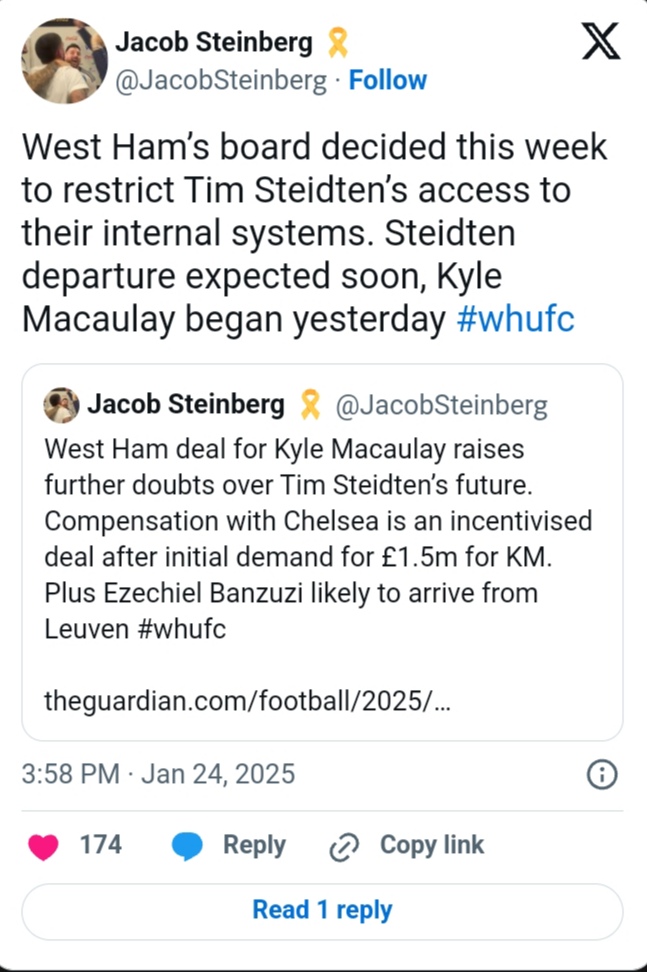Click the copy link chain icon
Viewport: 647px width, 972px height.
344,846
